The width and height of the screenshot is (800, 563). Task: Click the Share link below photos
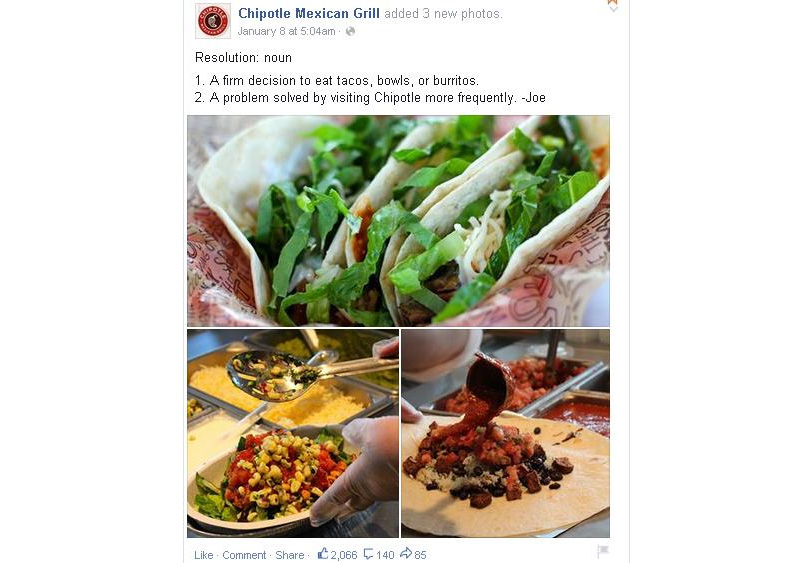point(289,555)
